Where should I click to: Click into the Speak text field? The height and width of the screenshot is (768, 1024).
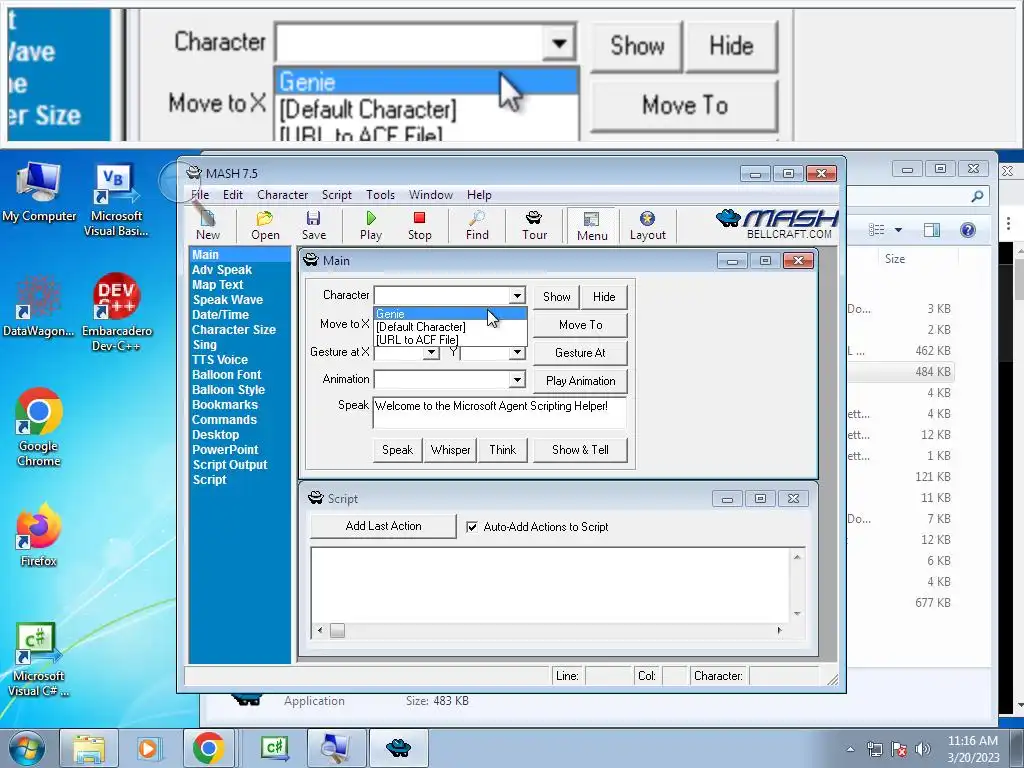tap(500, 412)
